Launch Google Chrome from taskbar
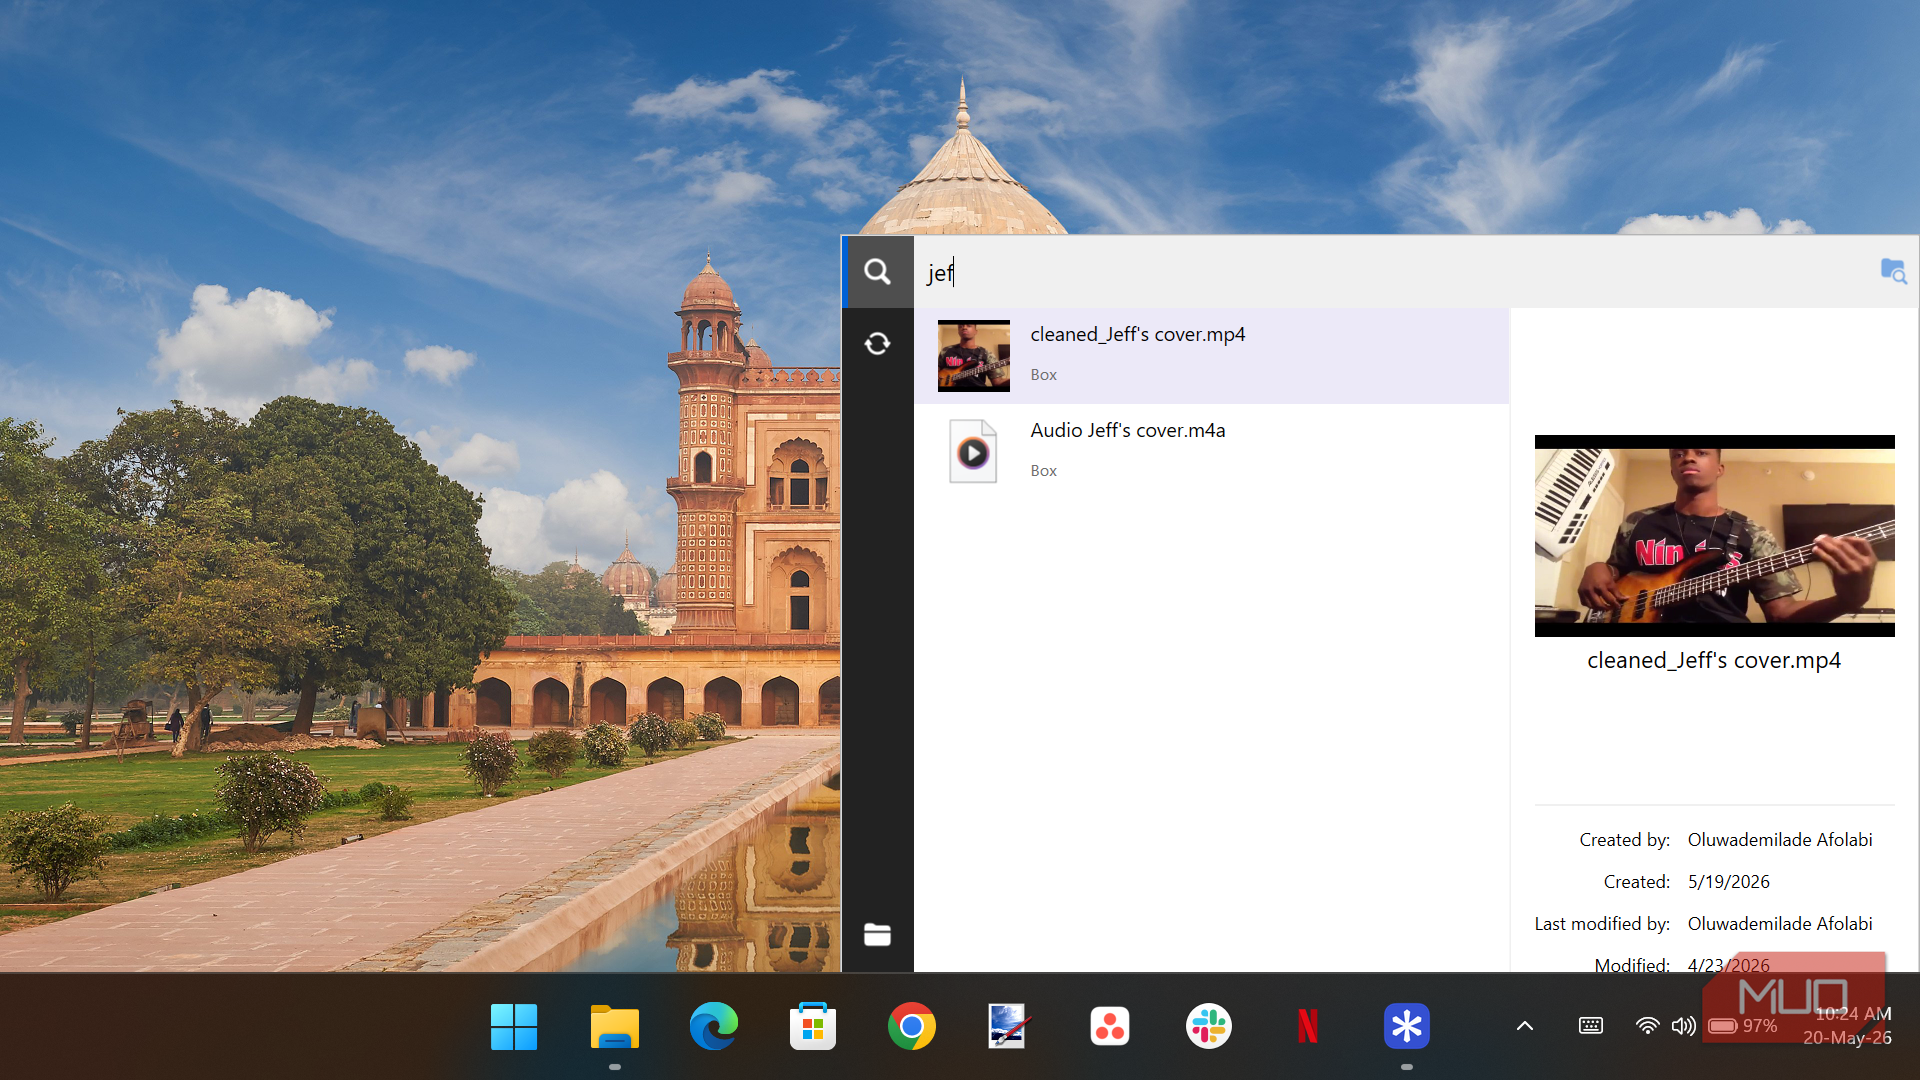This screenshot has width=1920, height=1080. click(911, 1027)
